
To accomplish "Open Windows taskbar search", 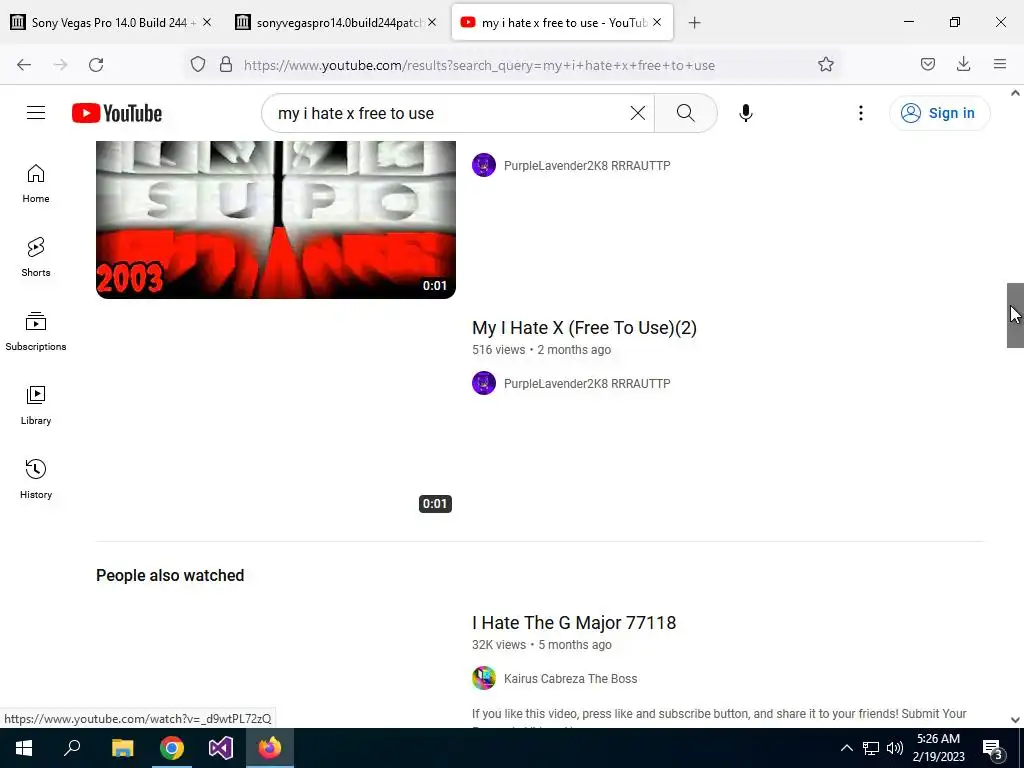I will 72,748.
